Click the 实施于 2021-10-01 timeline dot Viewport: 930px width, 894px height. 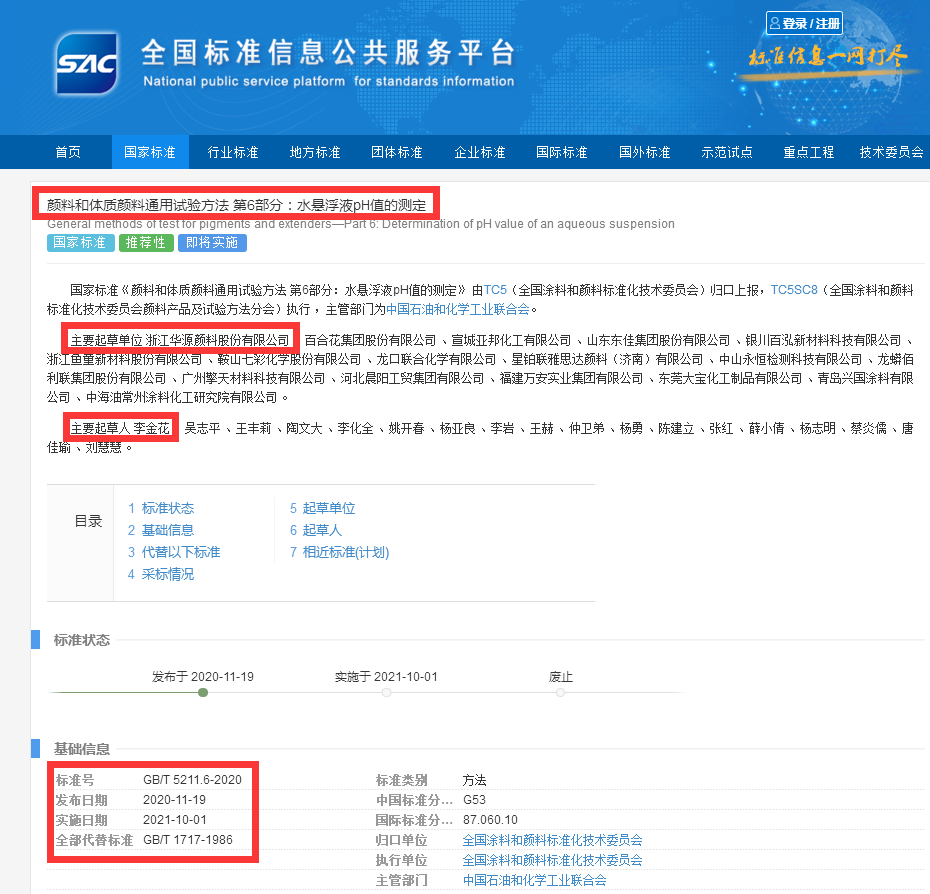click(386, 692)
